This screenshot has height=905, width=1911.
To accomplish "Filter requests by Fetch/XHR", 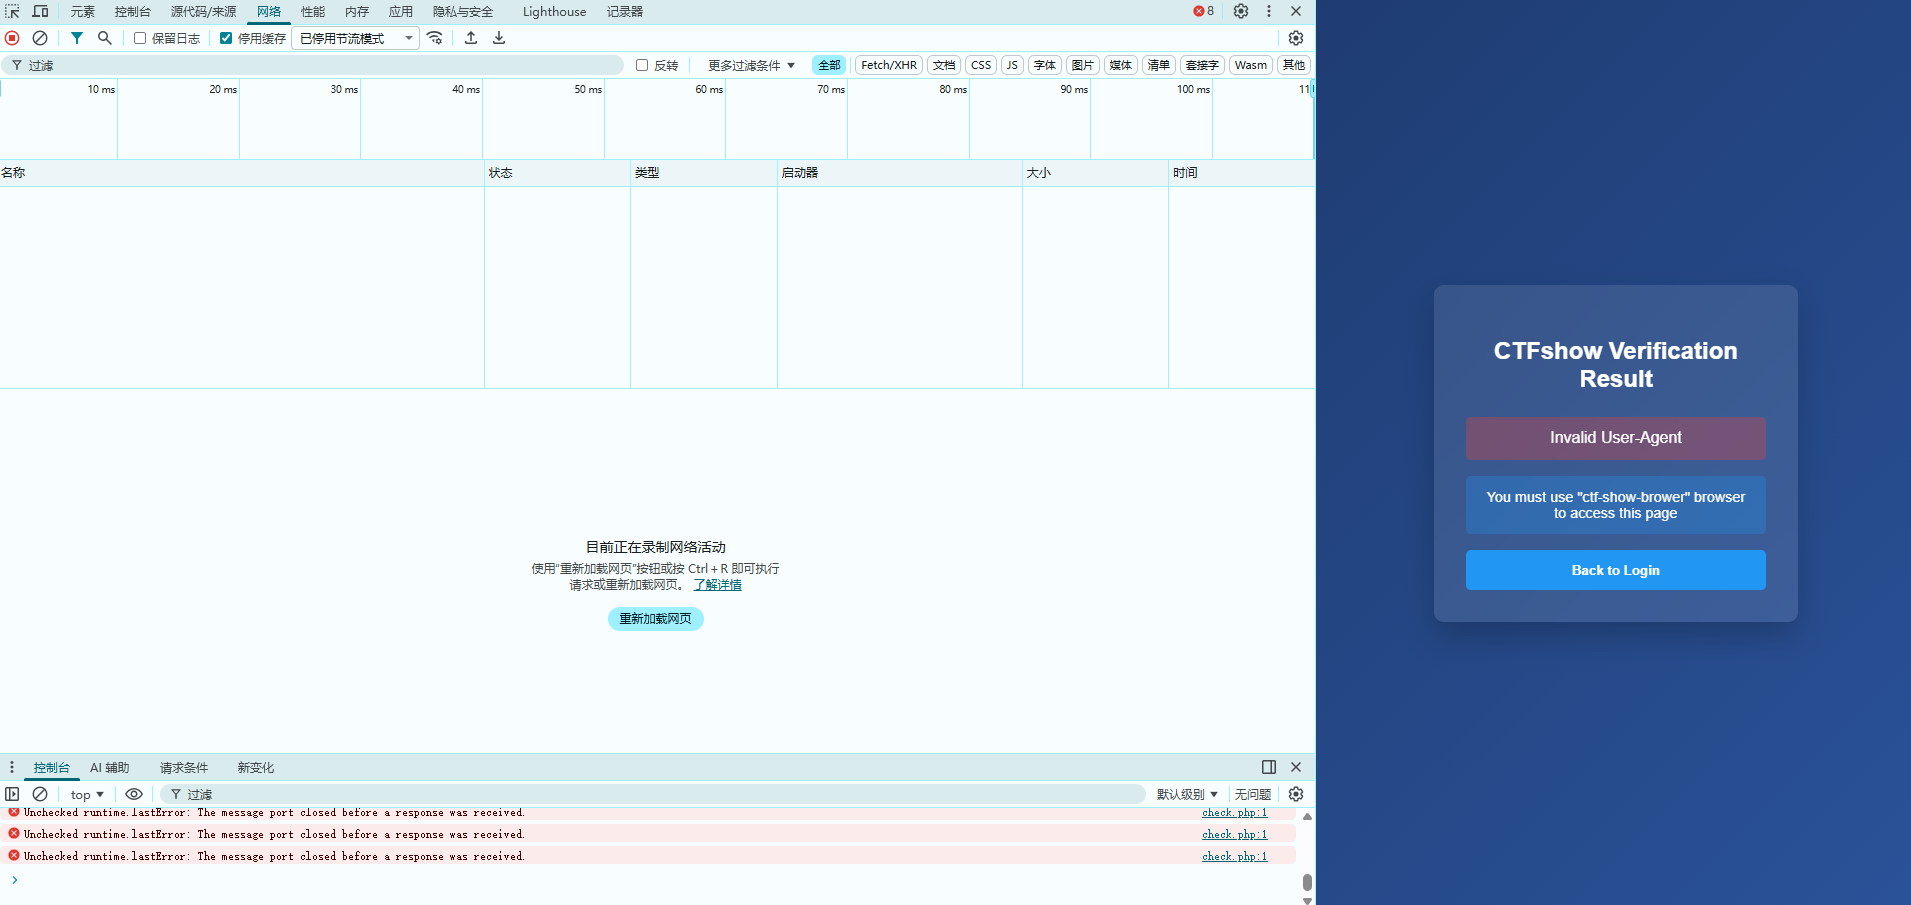I will [x=889, y=65].
